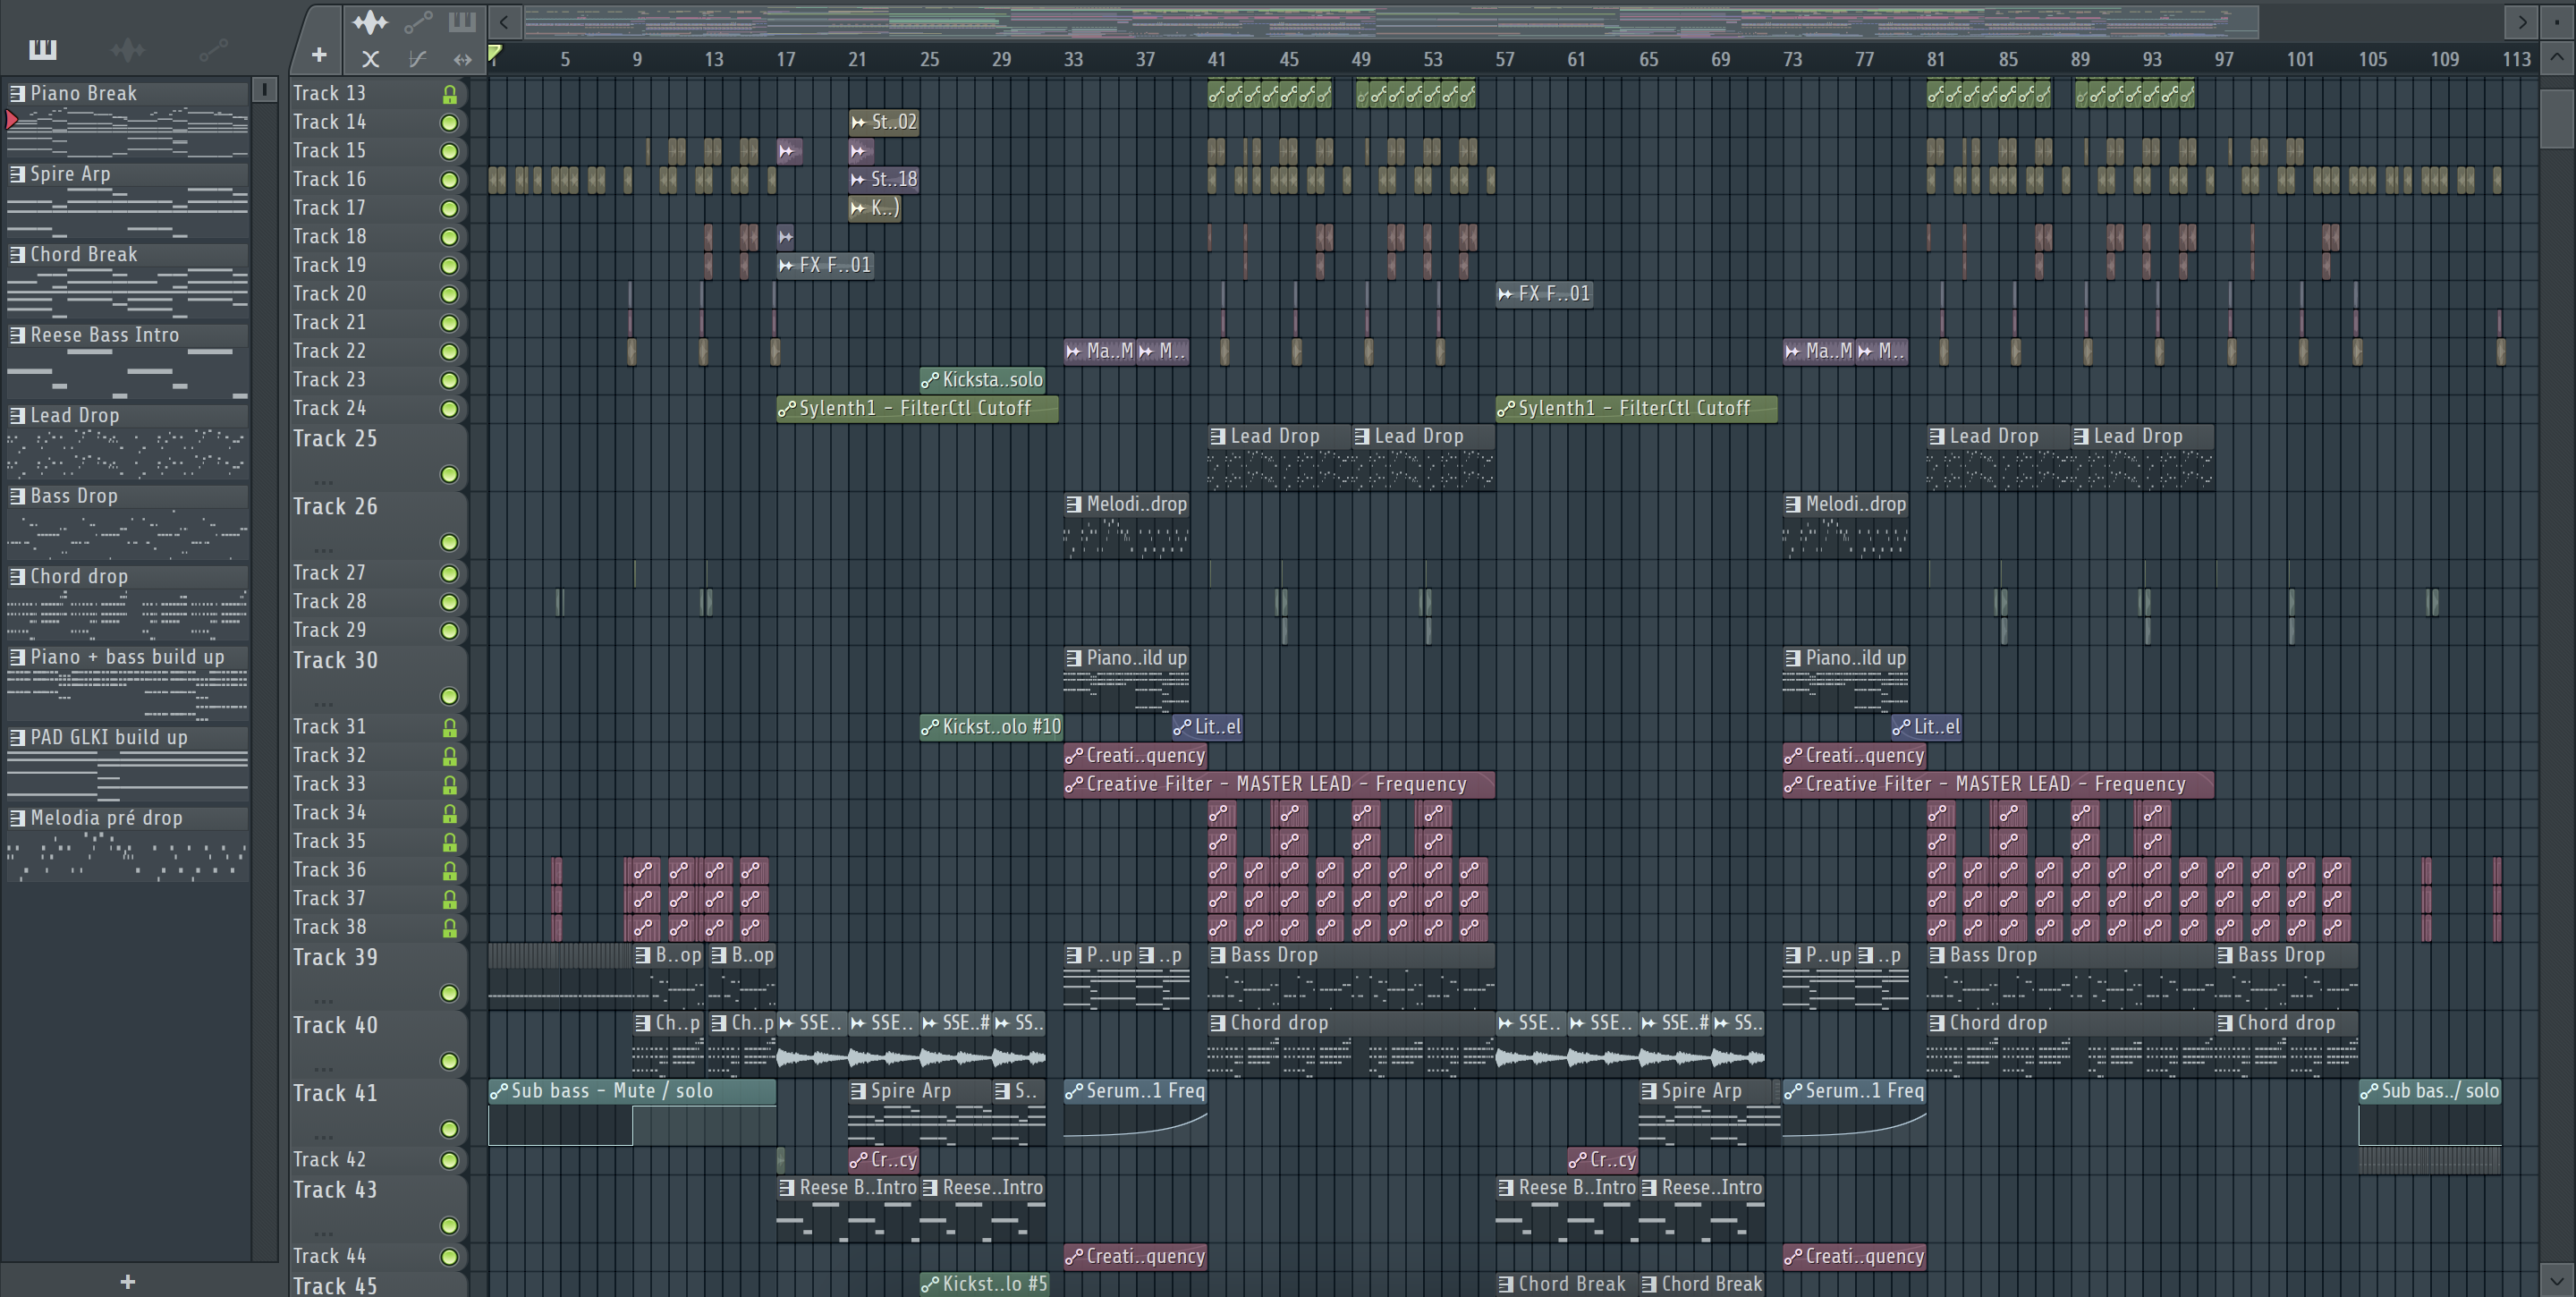Viewport: 2576px width, 1297px height.
Task: Click the highlighted thumb of the top overview bar
Action: 1391,21
